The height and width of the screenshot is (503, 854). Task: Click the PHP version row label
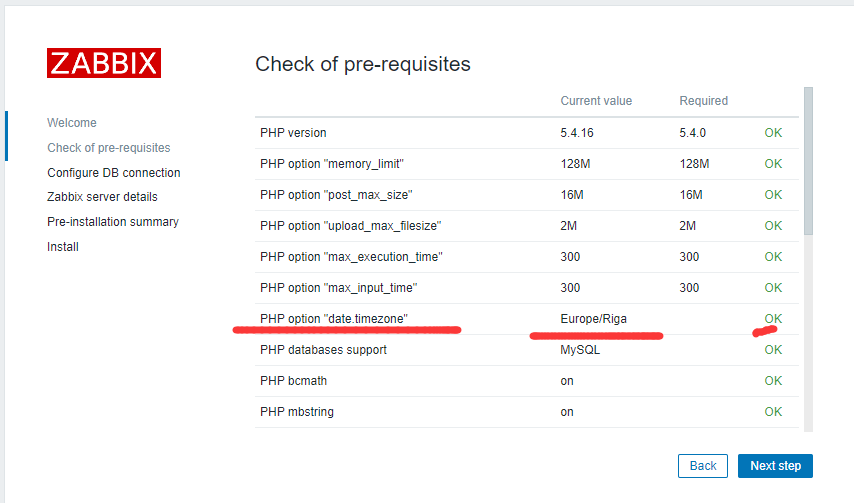293,133
